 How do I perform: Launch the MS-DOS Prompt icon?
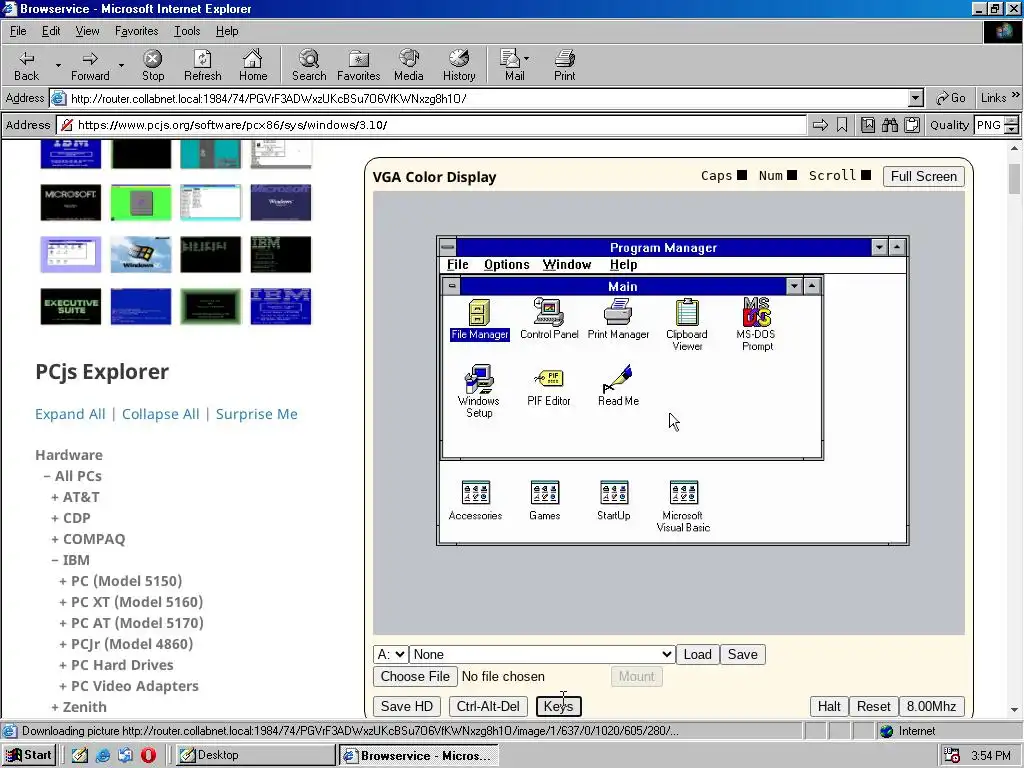(756, 325)
